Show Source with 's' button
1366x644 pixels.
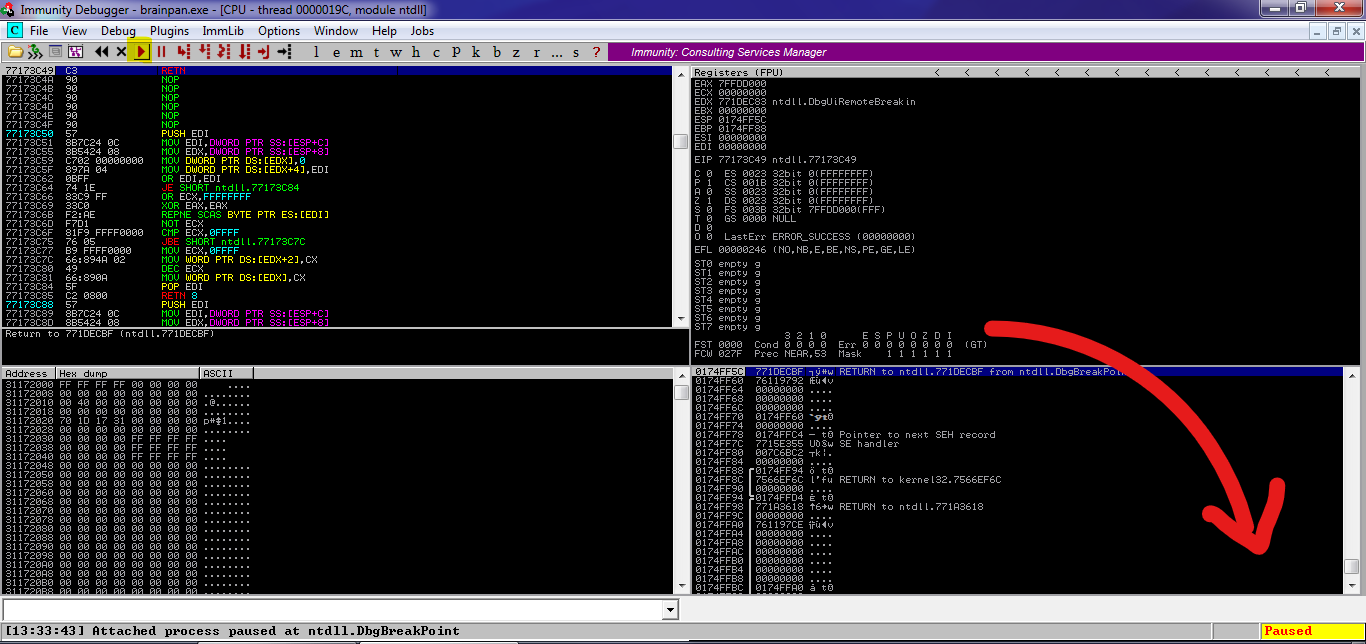[x=576, y=51]
